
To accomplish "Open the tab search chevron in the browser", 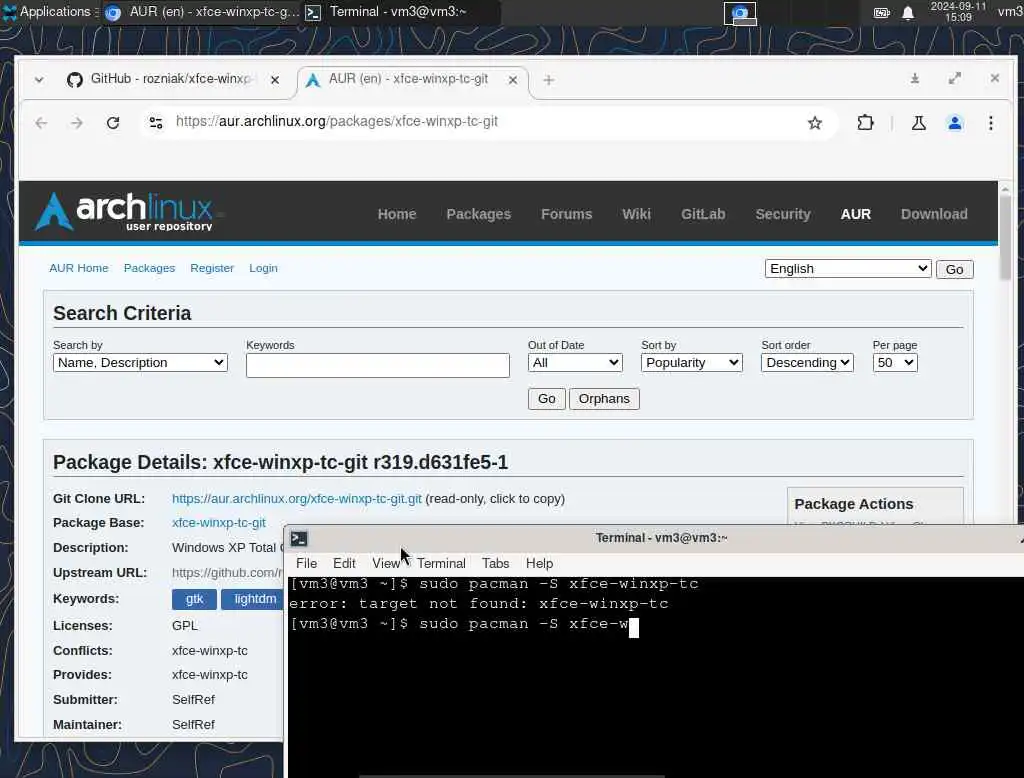I will [x=39, y=80].
